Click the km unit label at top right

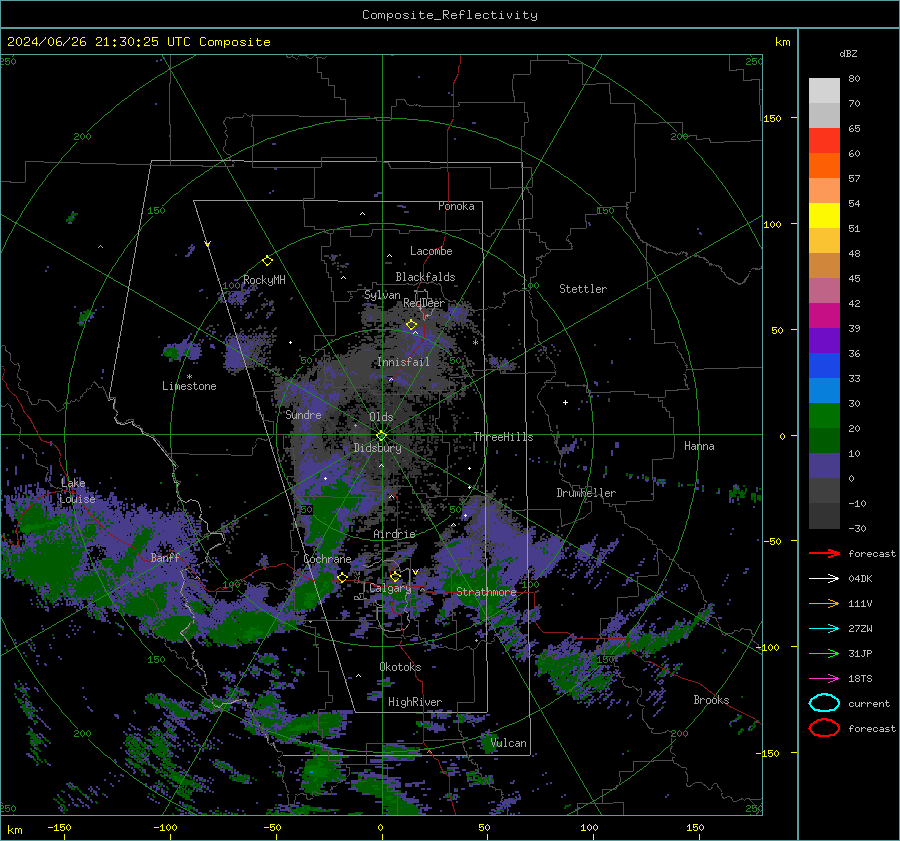pyautogui.click(x=782, y=42)
